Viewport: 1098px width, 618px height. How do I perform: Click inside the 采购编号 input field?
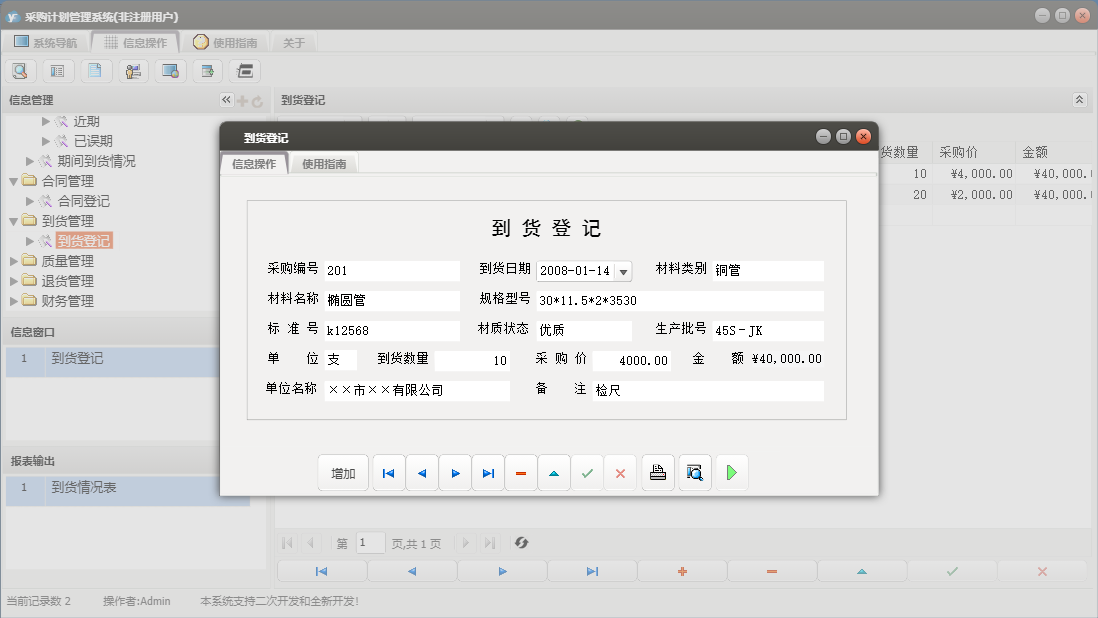click(390, 270)
